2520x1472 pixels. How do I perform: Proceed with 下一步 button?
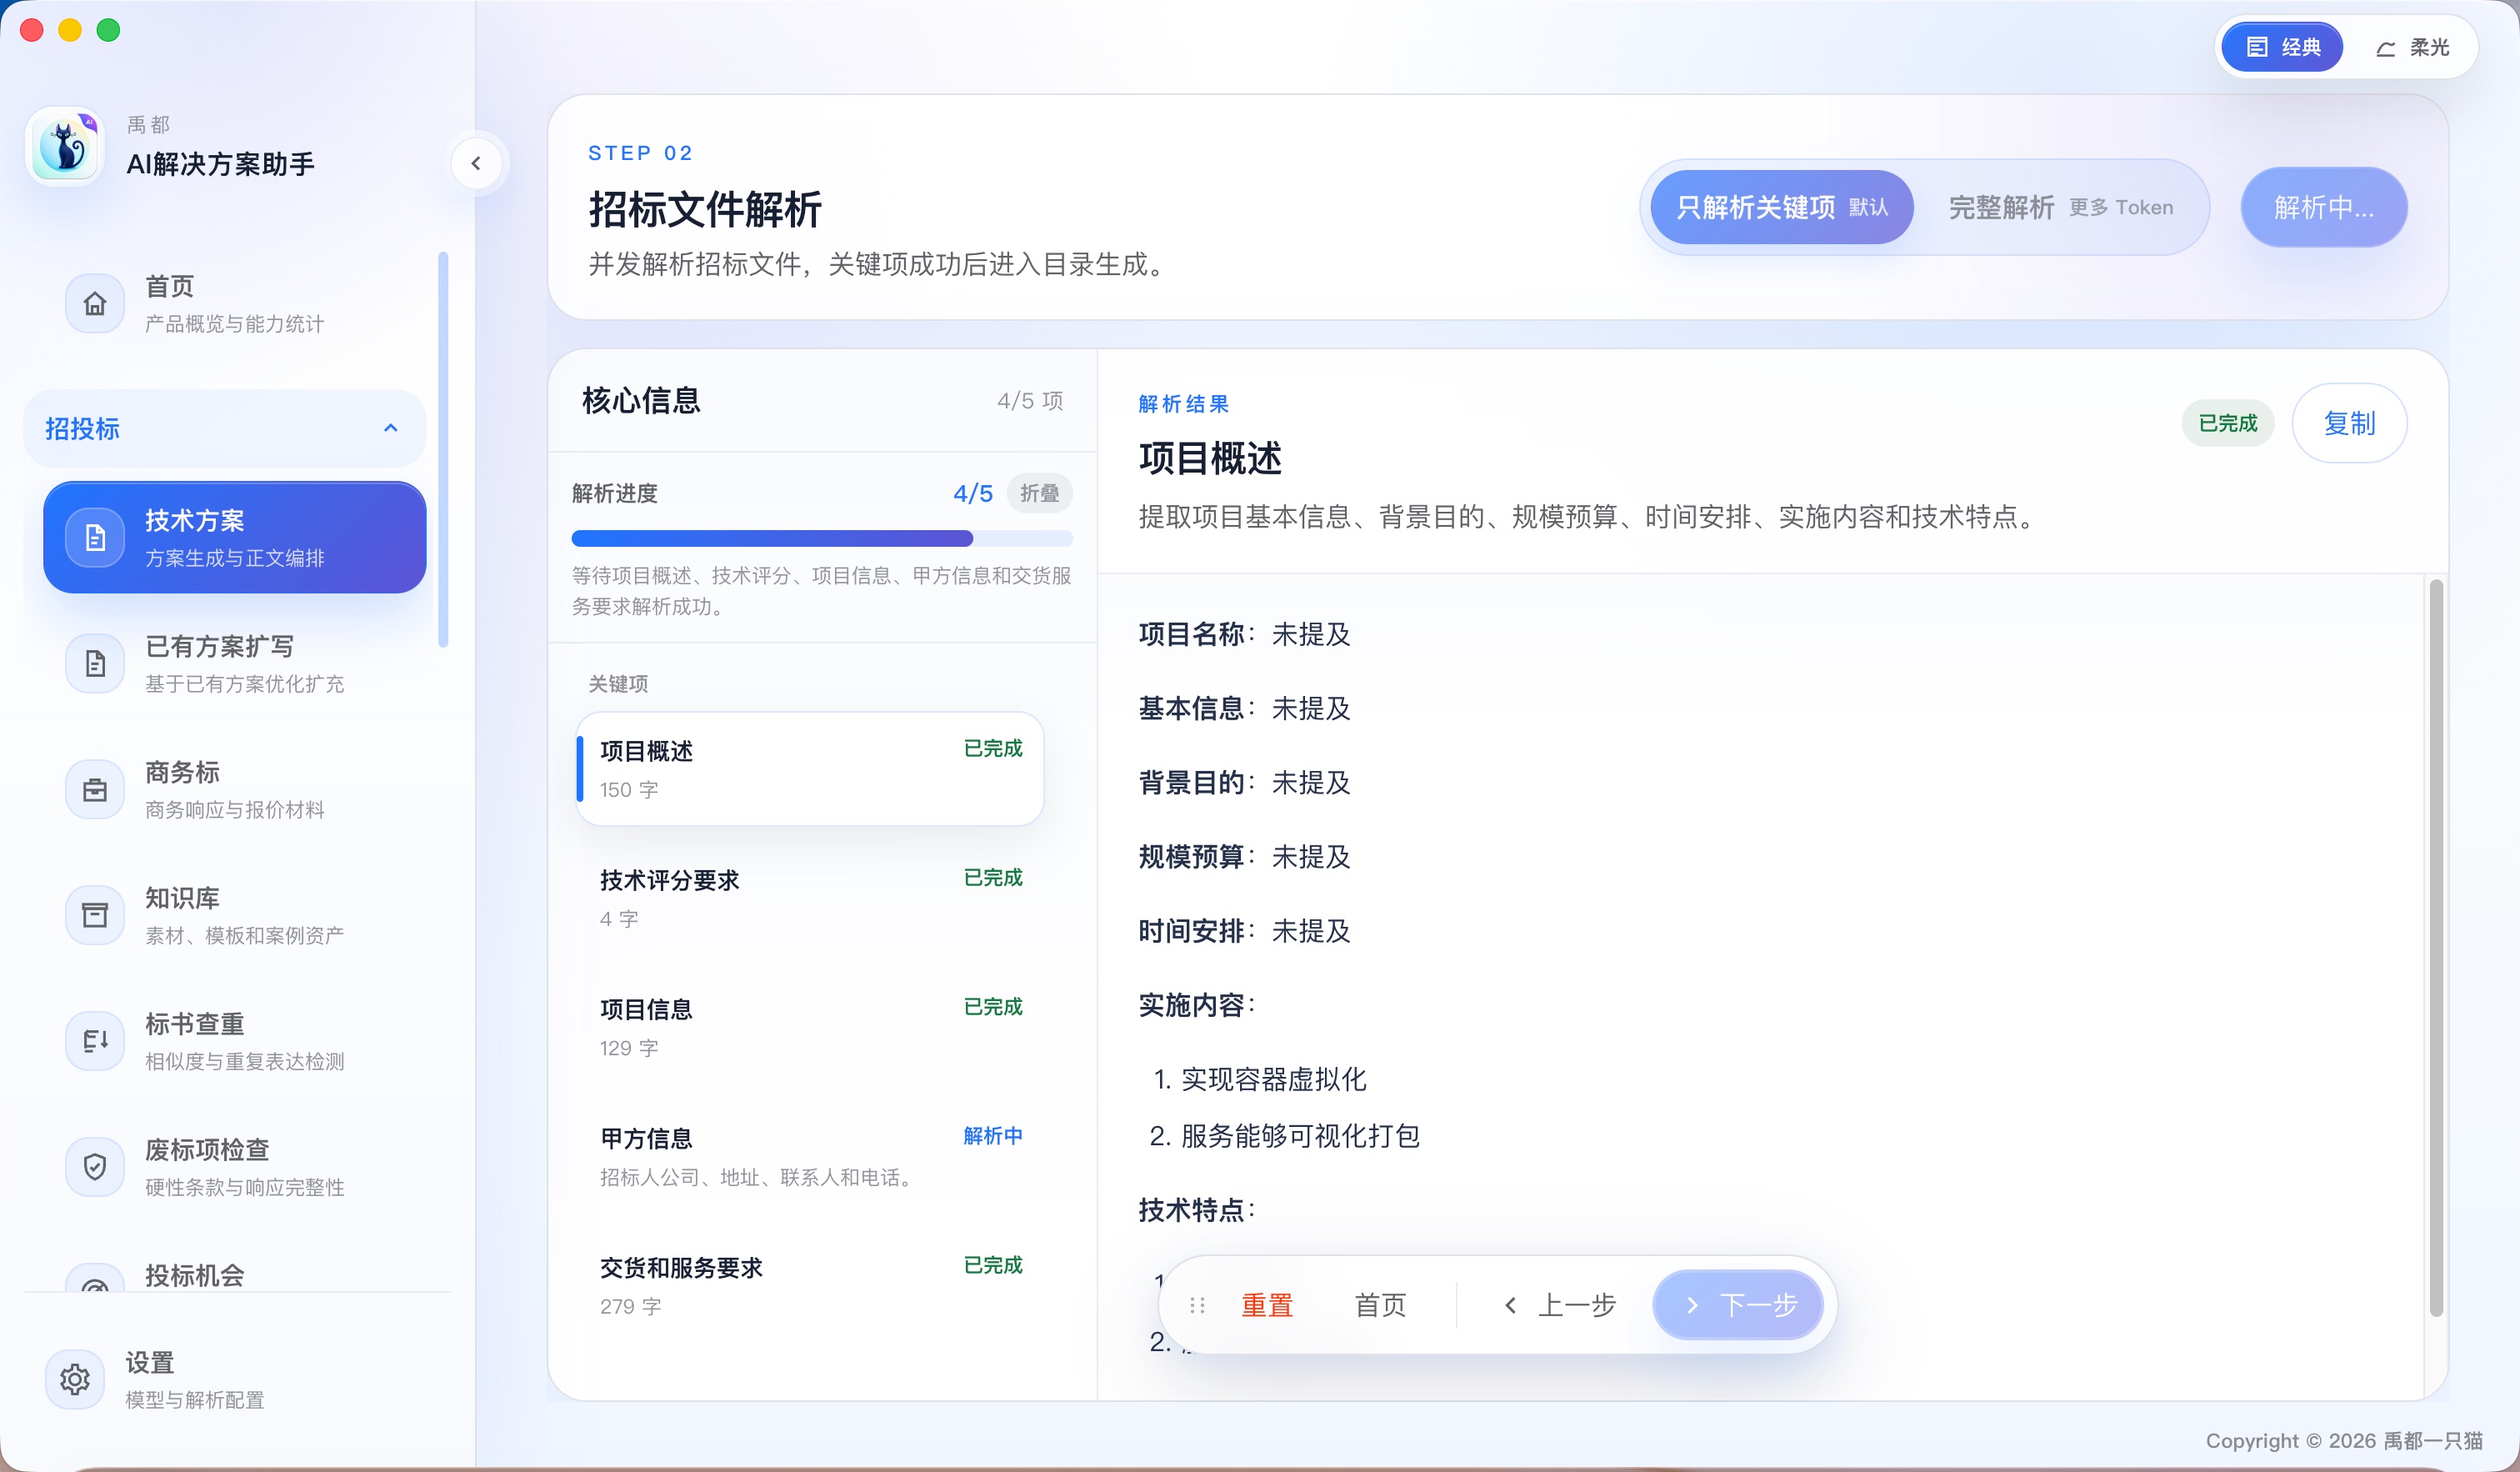click(x=1738, y=1305)
